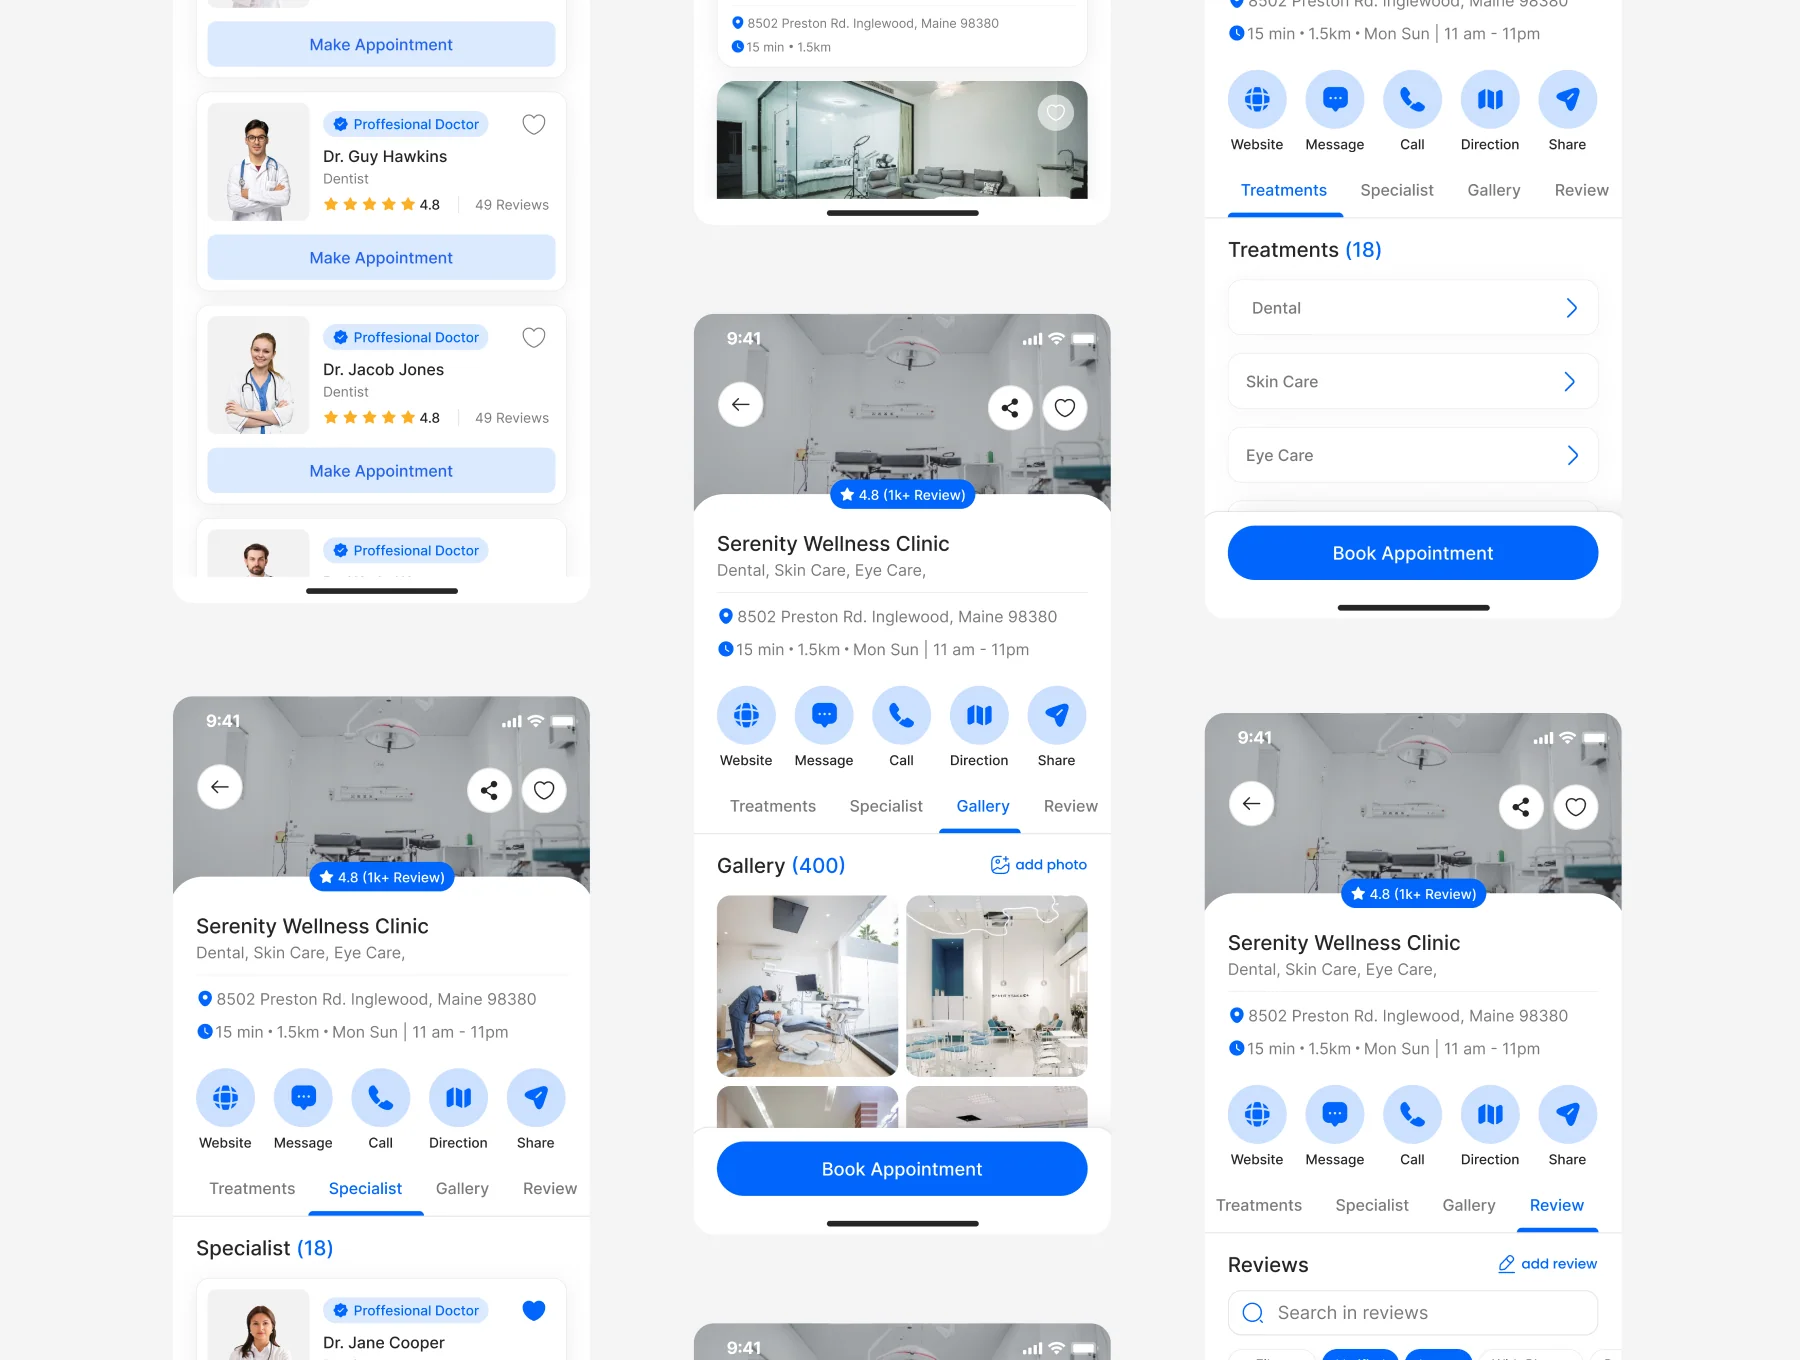The image size is (1800, 1360).
Task: Open Dr. Jacob Jones profile photo
Action: tap(258, 375)
